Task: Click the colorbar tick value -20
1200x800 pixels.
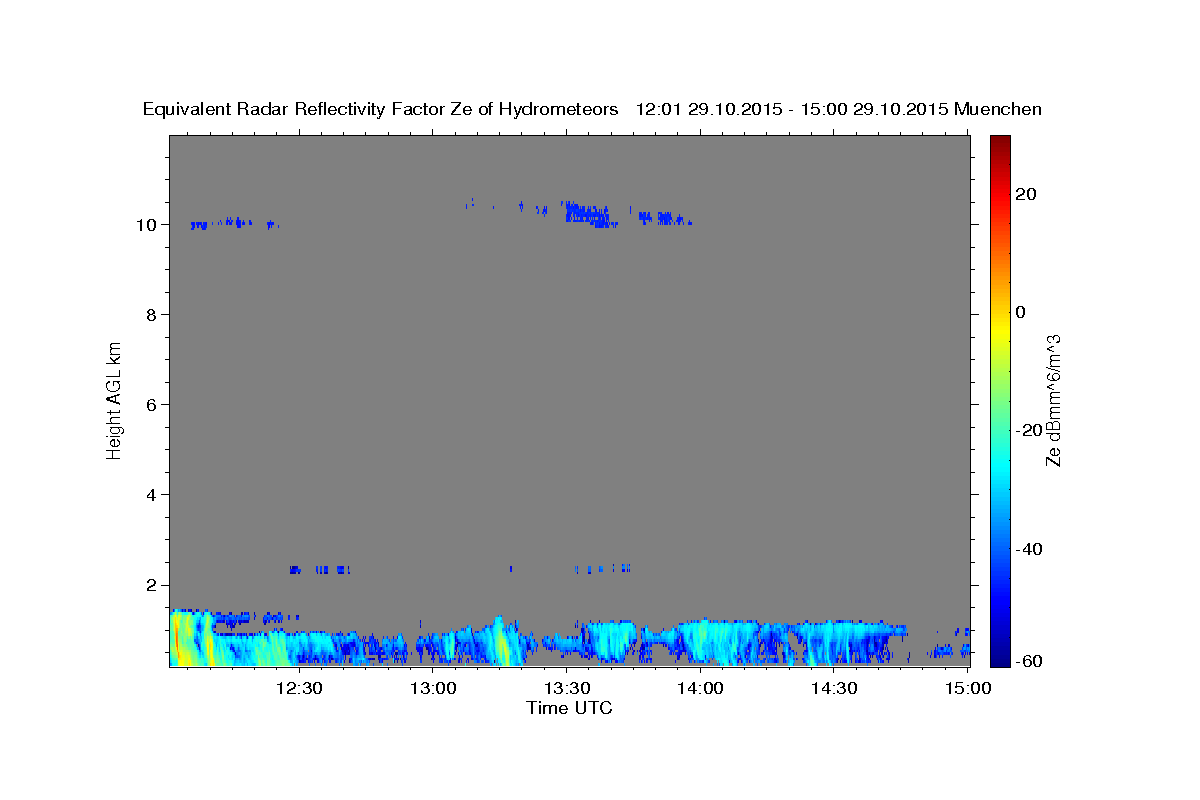Action: coord(1027,430)
